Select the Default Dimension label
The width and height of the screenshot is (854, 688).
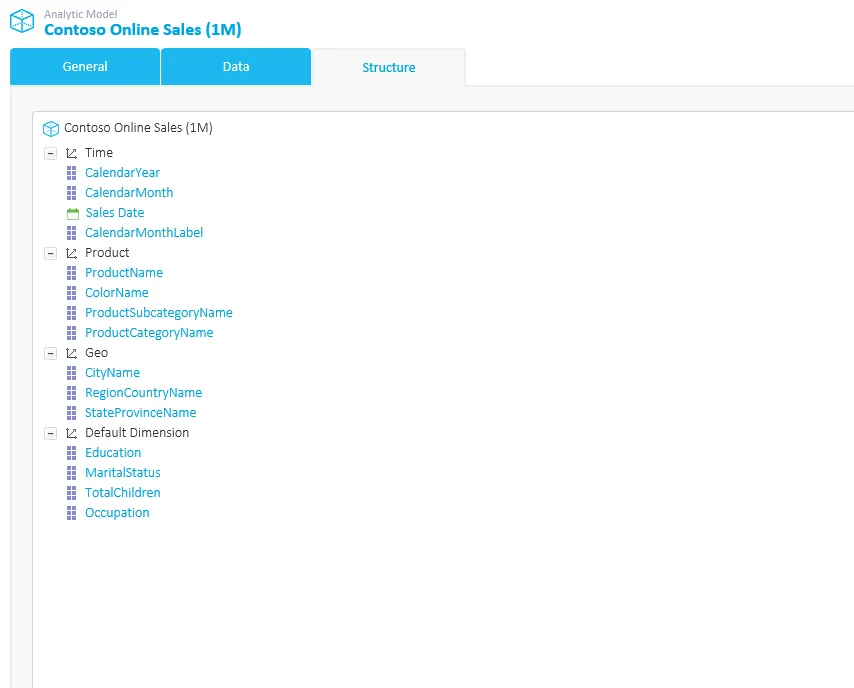(x=137, y=433)
